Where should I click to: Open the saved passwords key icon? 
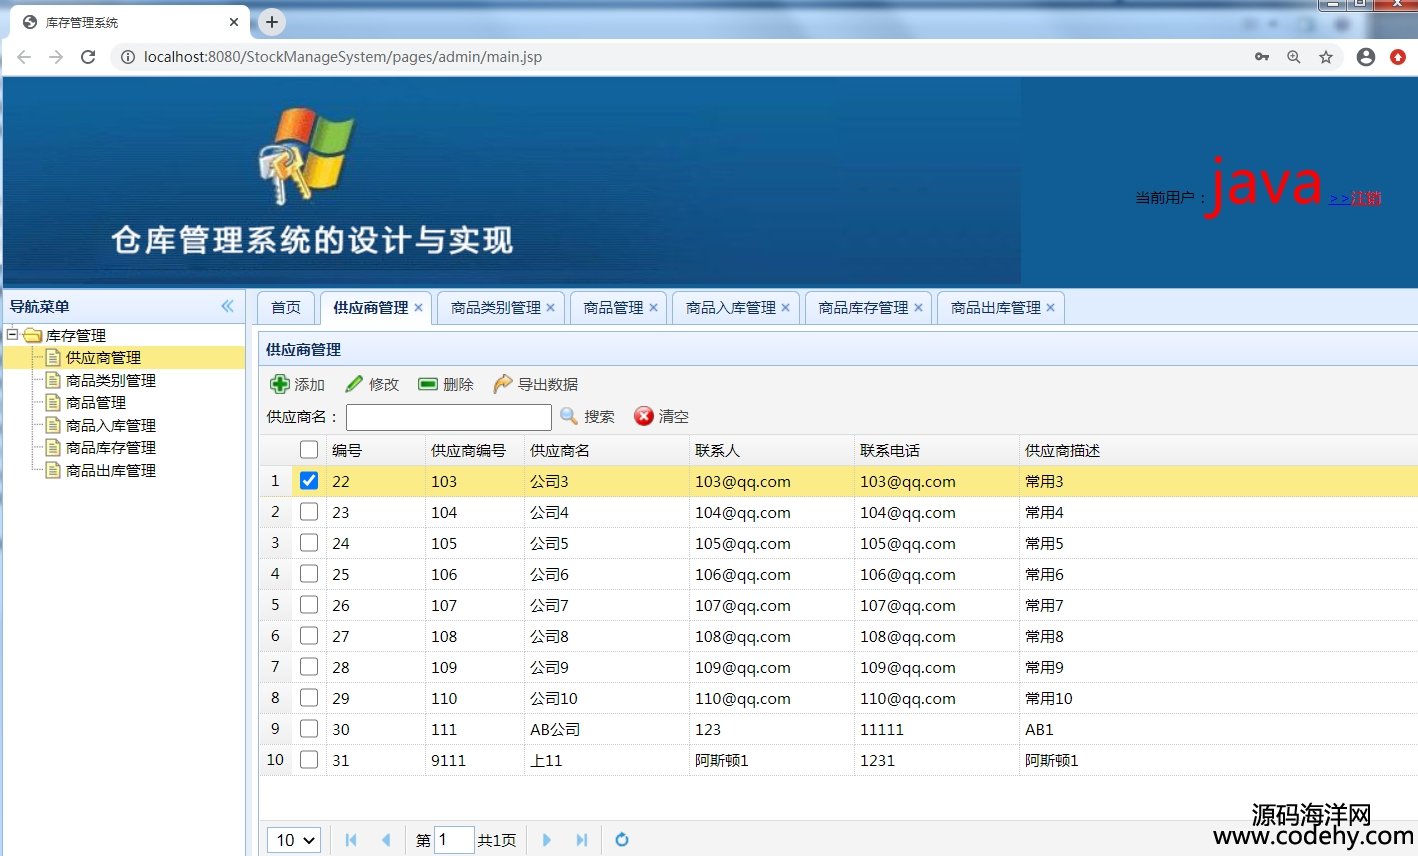[1262, 57]
